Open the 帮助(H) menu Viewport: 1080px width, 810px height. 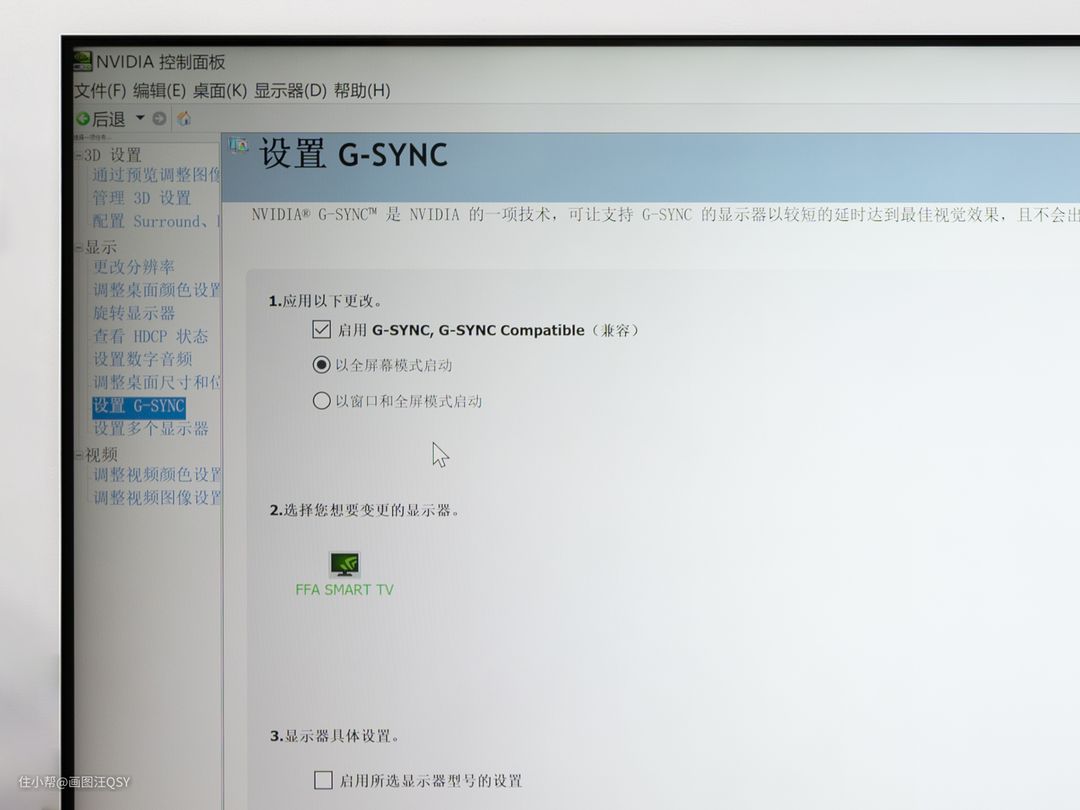pos(362,90)
